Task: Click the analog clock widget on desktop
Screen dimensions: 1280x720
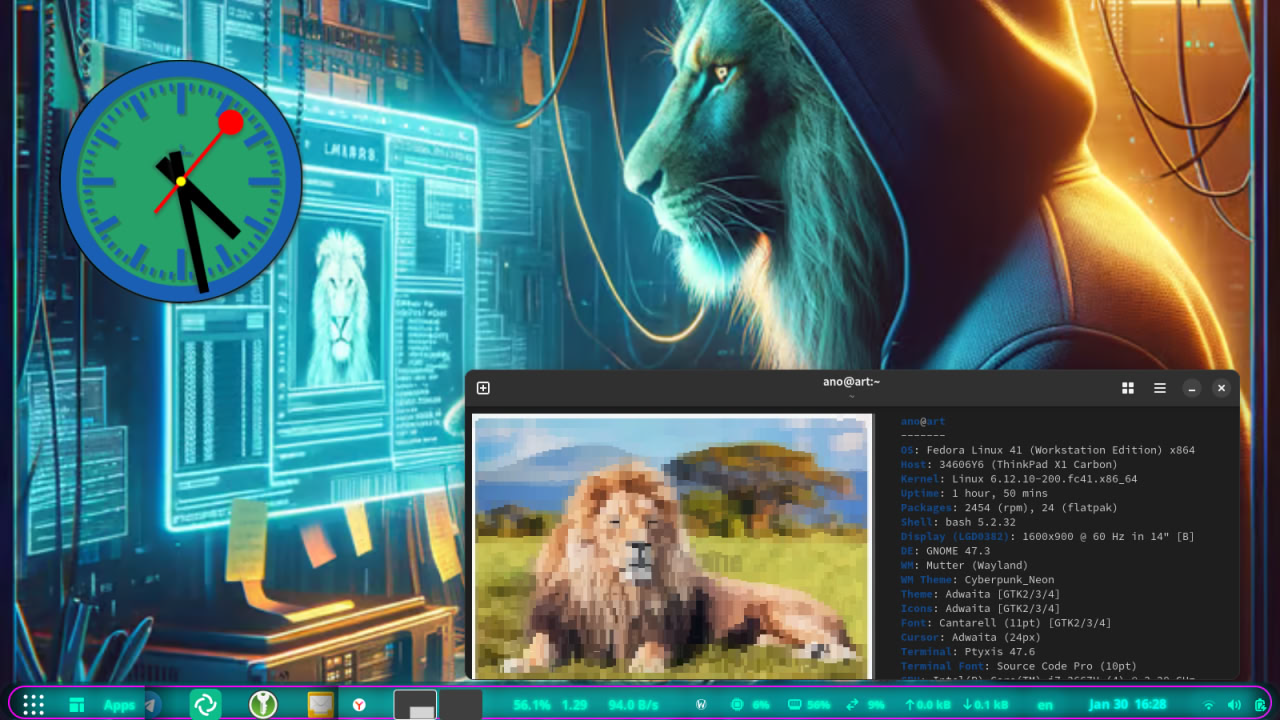Action: point(181,181)
